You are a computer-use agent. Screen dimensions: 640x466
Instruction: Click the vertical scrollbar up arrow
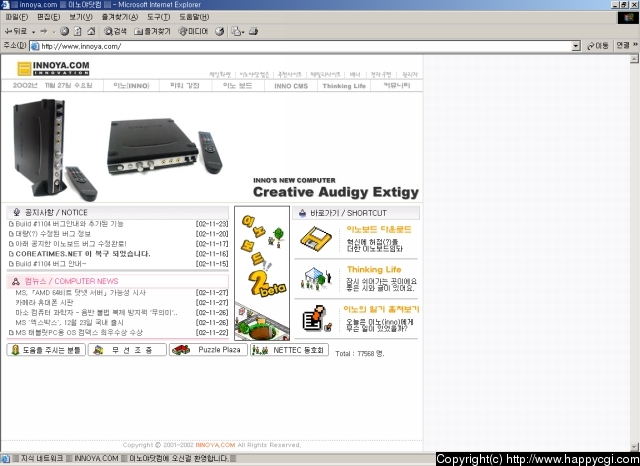pos(634,59)
